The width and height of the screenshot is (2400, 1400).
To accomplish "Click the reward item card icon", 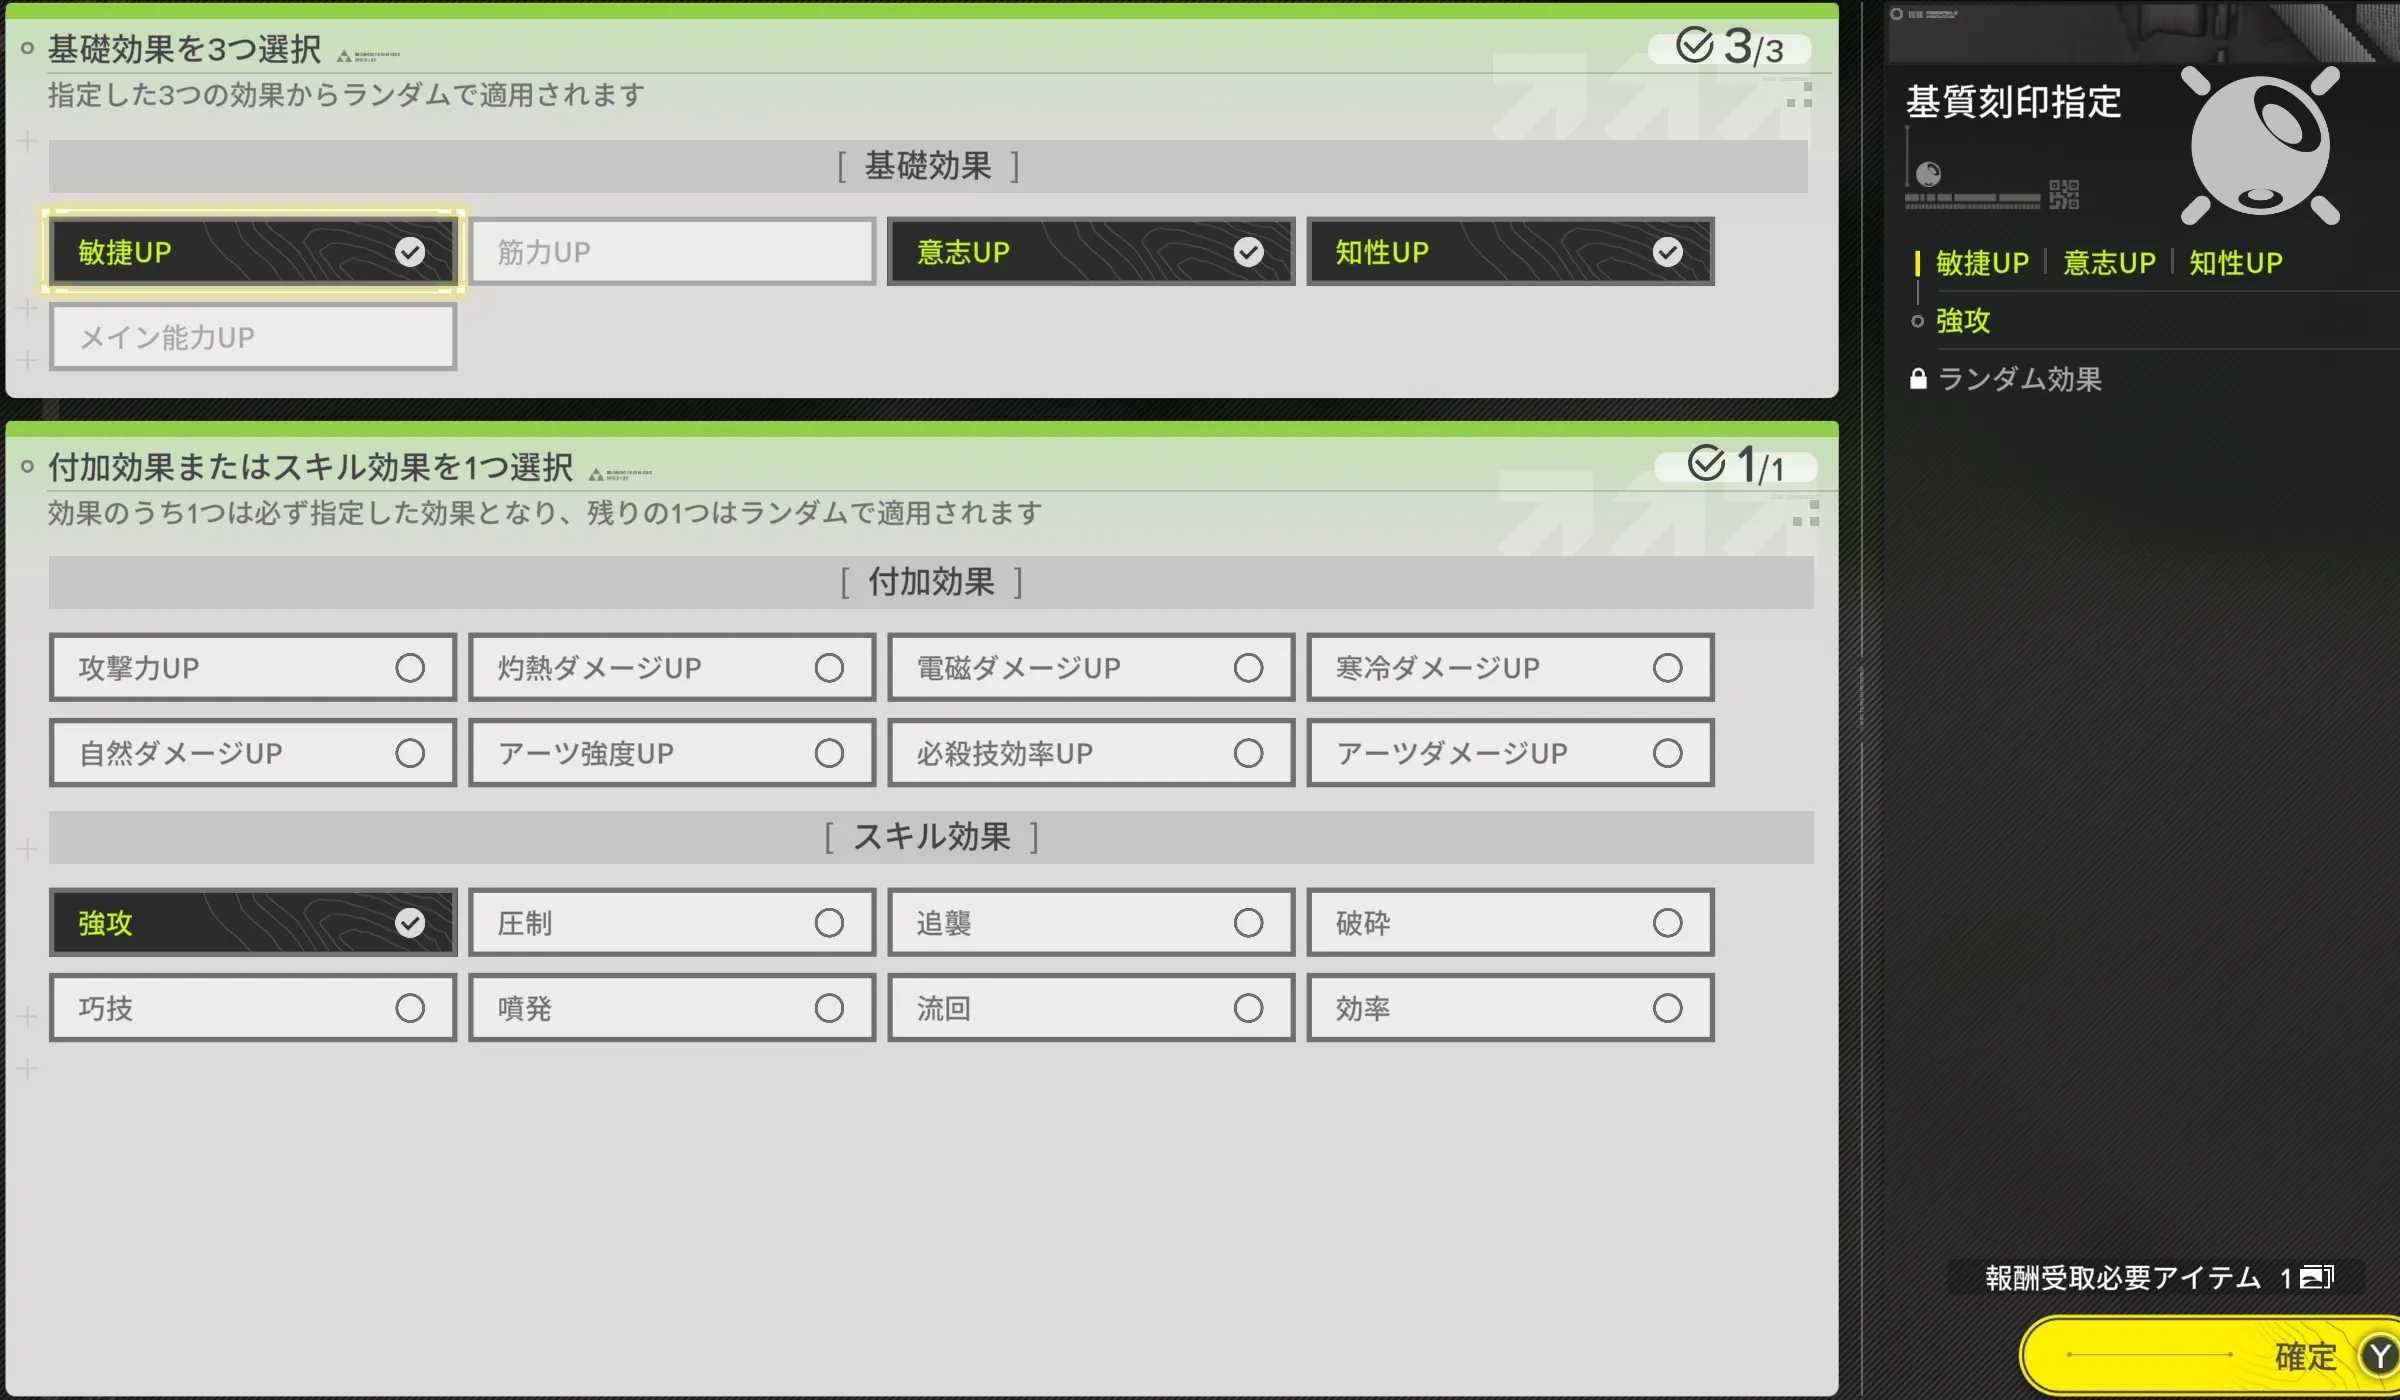I will pyautogui.click(x=2316, y=1277).
